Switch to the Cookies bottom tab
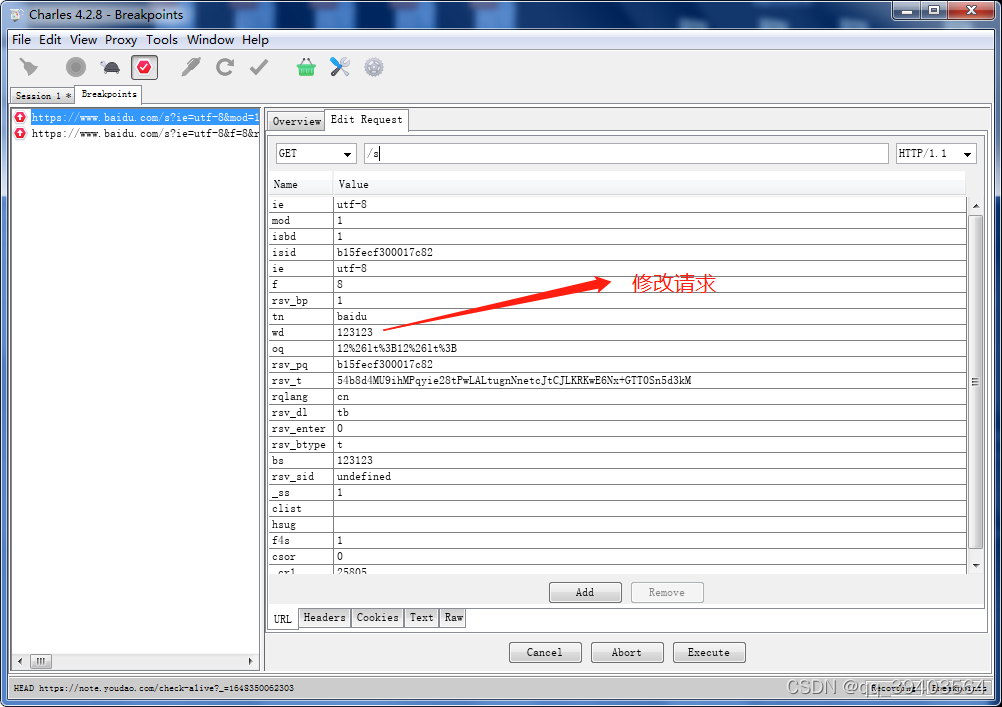Image resolution: width=1002 pixels, height=707 pixels. pyautogui.click(x=378, y=618)
